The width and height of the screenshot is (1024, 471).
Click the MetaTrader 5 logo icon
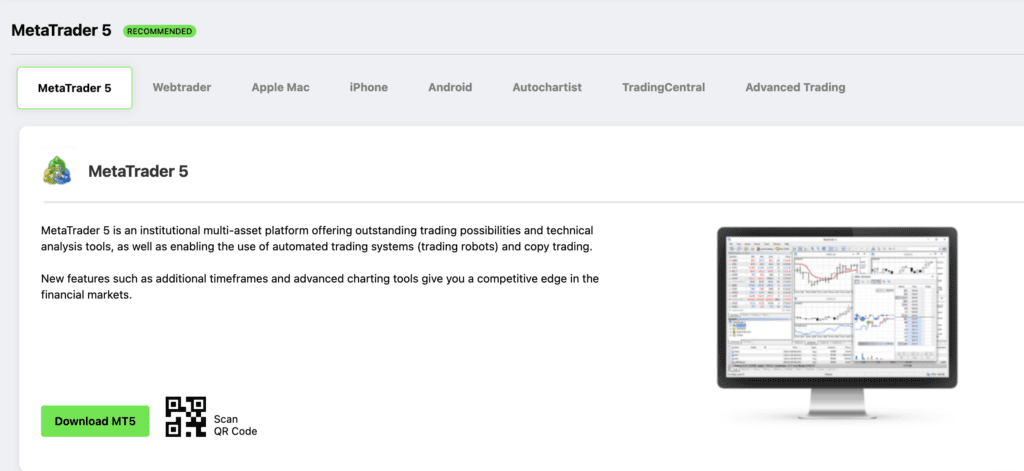[x=57, y=171]
